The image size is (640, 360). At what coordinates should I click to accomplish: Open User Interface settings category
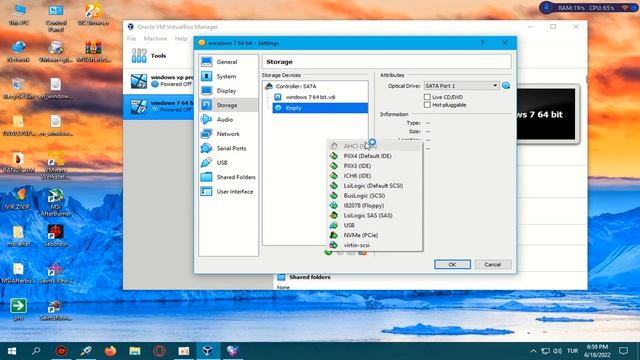228,191
